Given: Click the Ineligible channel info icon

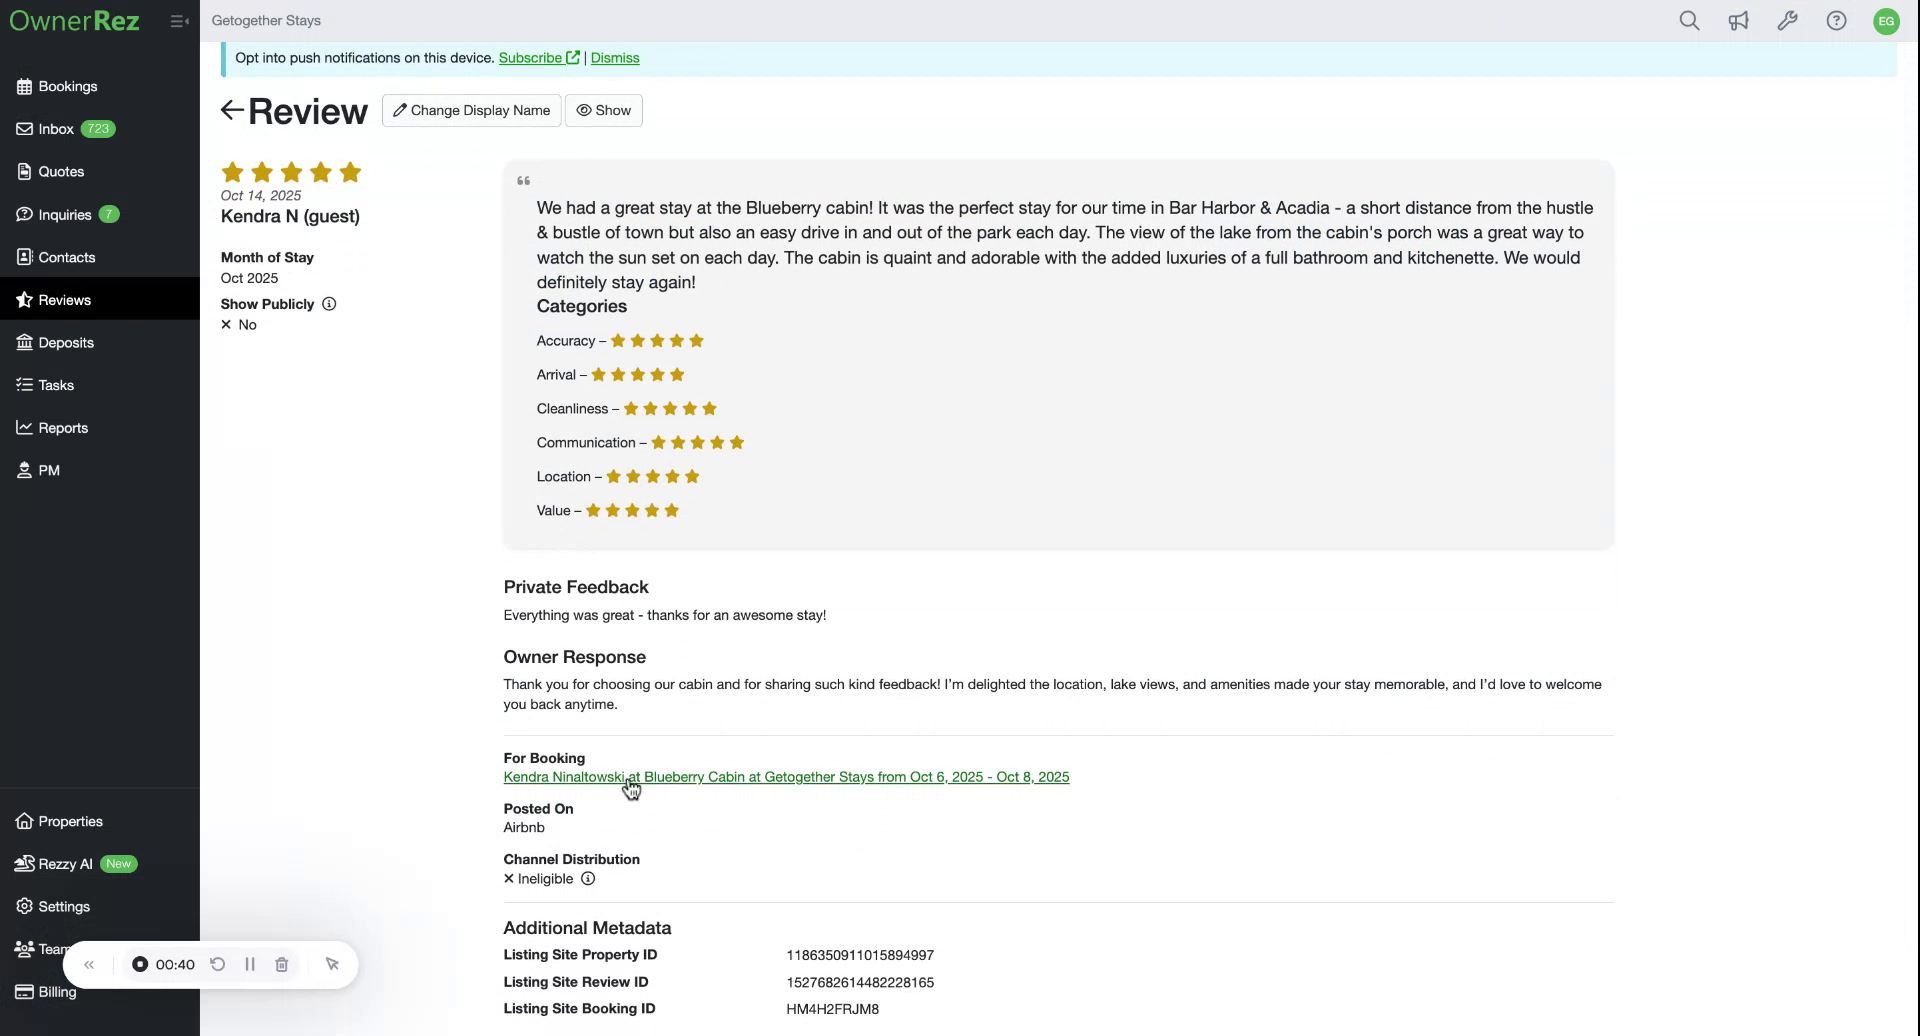Looking at the screenshot, I should tap(588, 879).
